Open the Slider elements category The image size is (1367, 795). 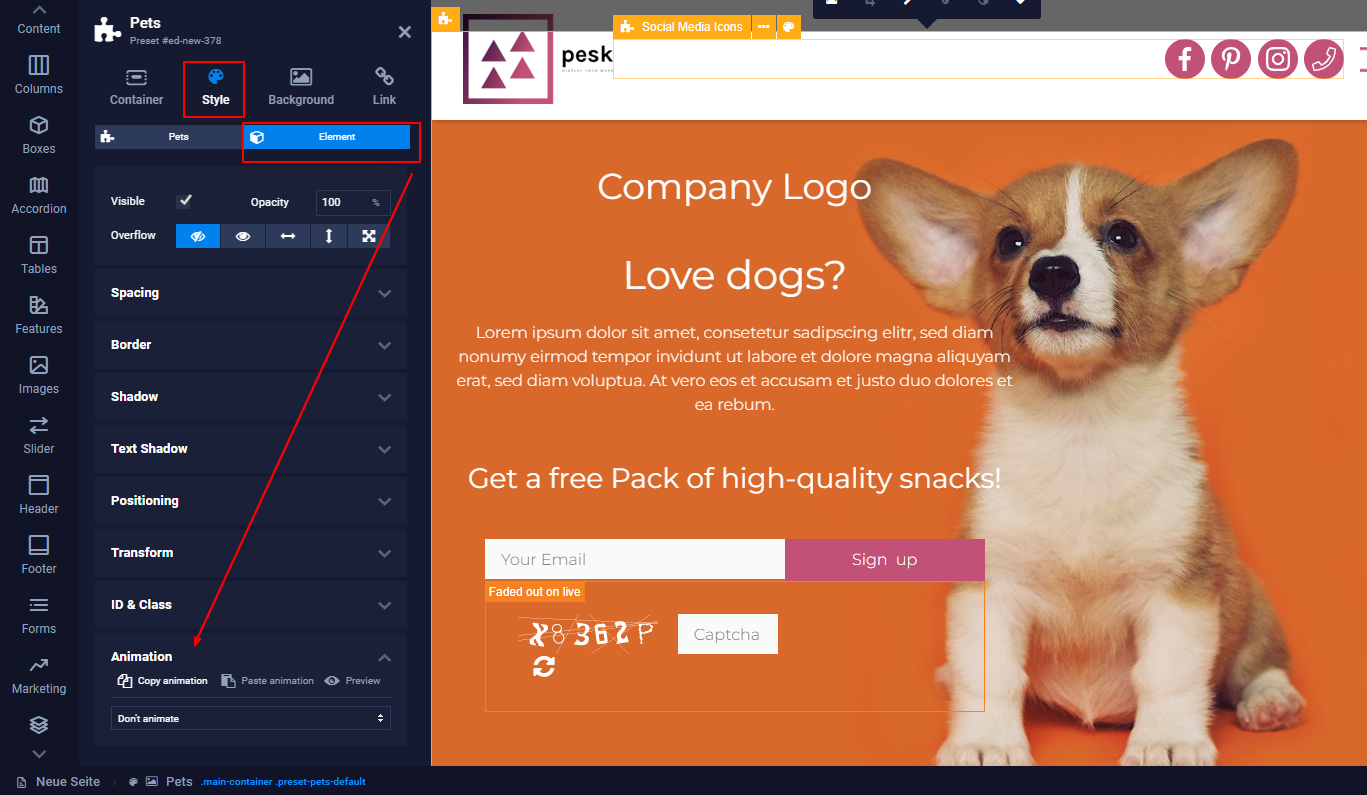click(x=38, y=435)
